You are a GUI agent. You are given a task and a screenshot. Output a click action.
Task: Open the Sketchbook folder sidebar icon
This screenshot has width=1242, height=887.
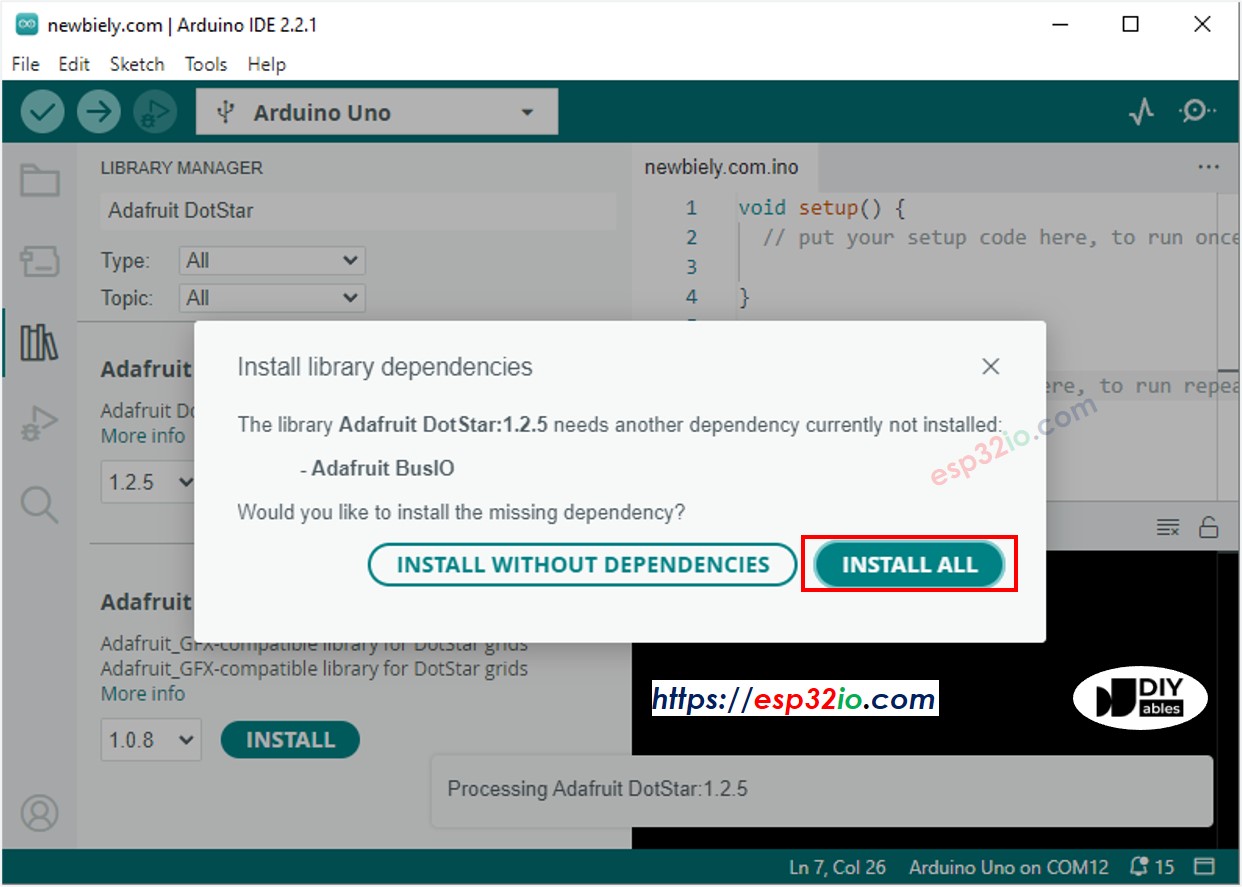pos(40,181)
